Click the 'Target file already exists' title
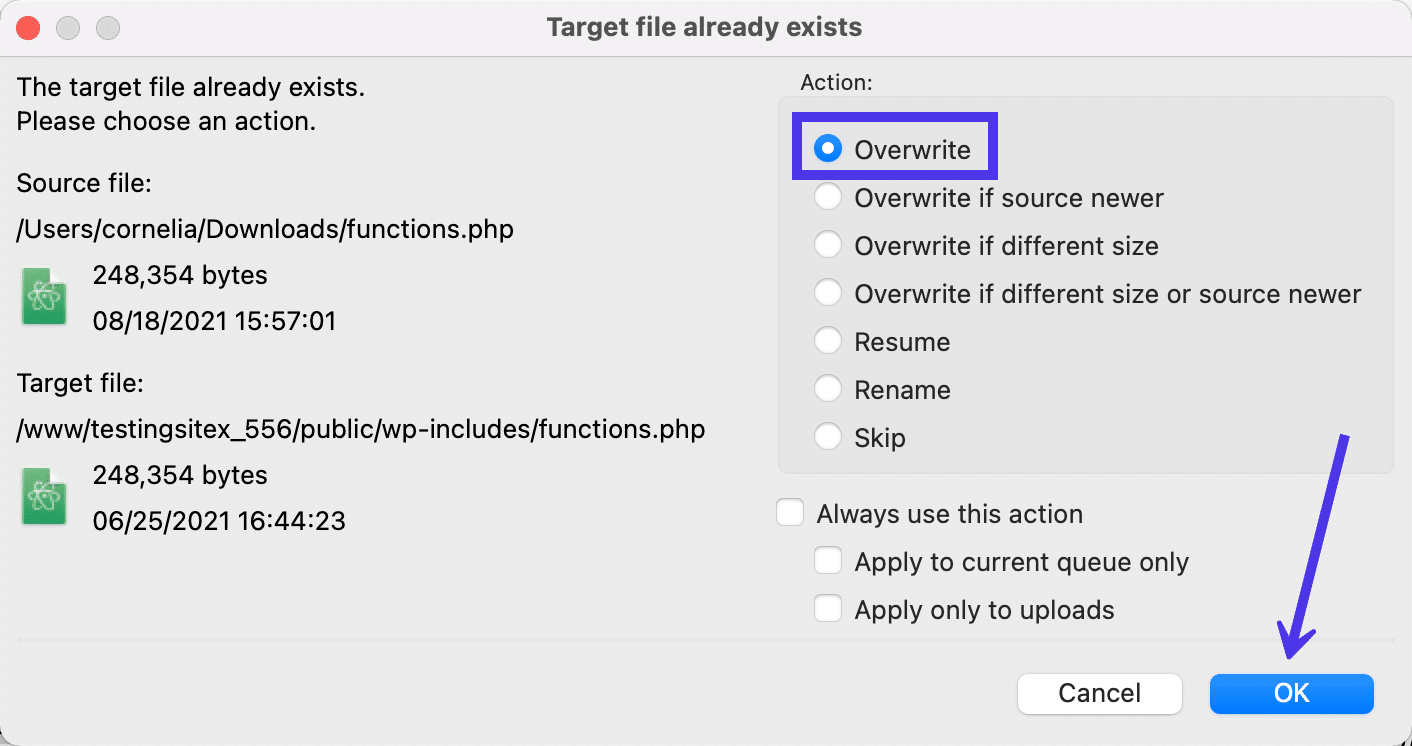This screenshot has width=1412, height=746. 703,27
